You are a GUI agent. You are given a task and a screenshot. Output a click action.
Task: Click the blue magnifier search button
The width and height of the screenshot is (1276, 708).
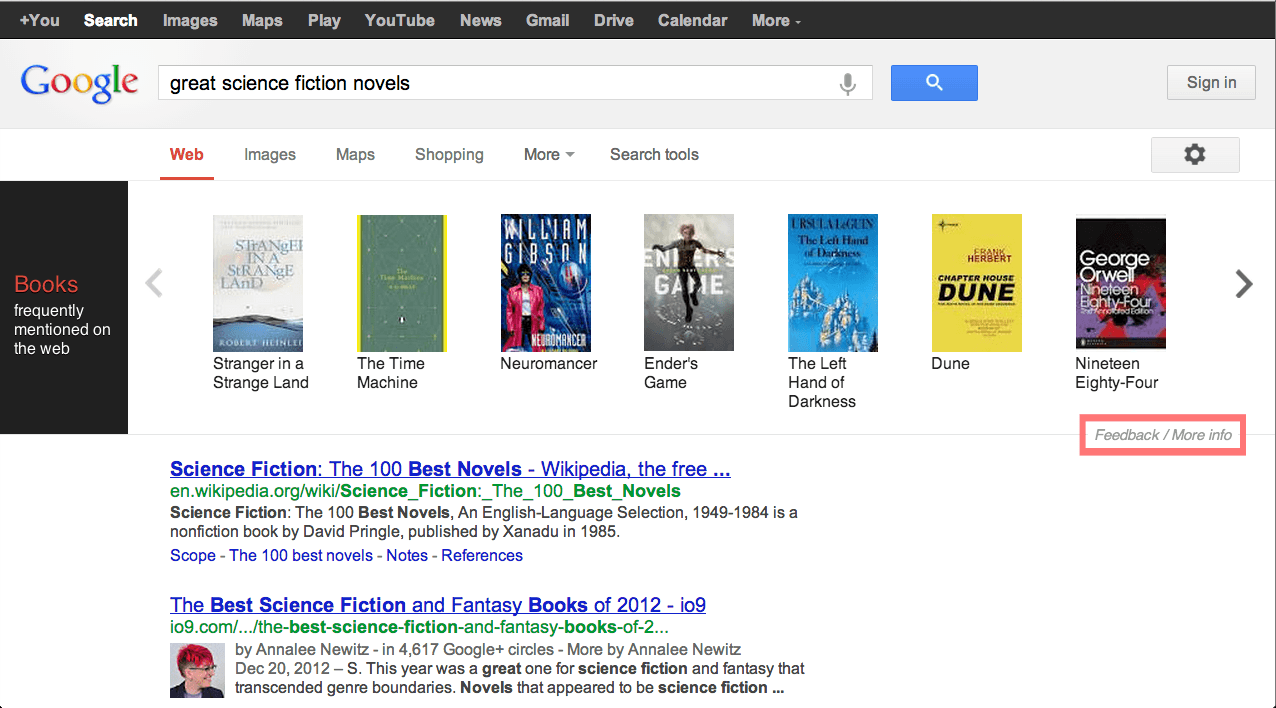[934, 83]
